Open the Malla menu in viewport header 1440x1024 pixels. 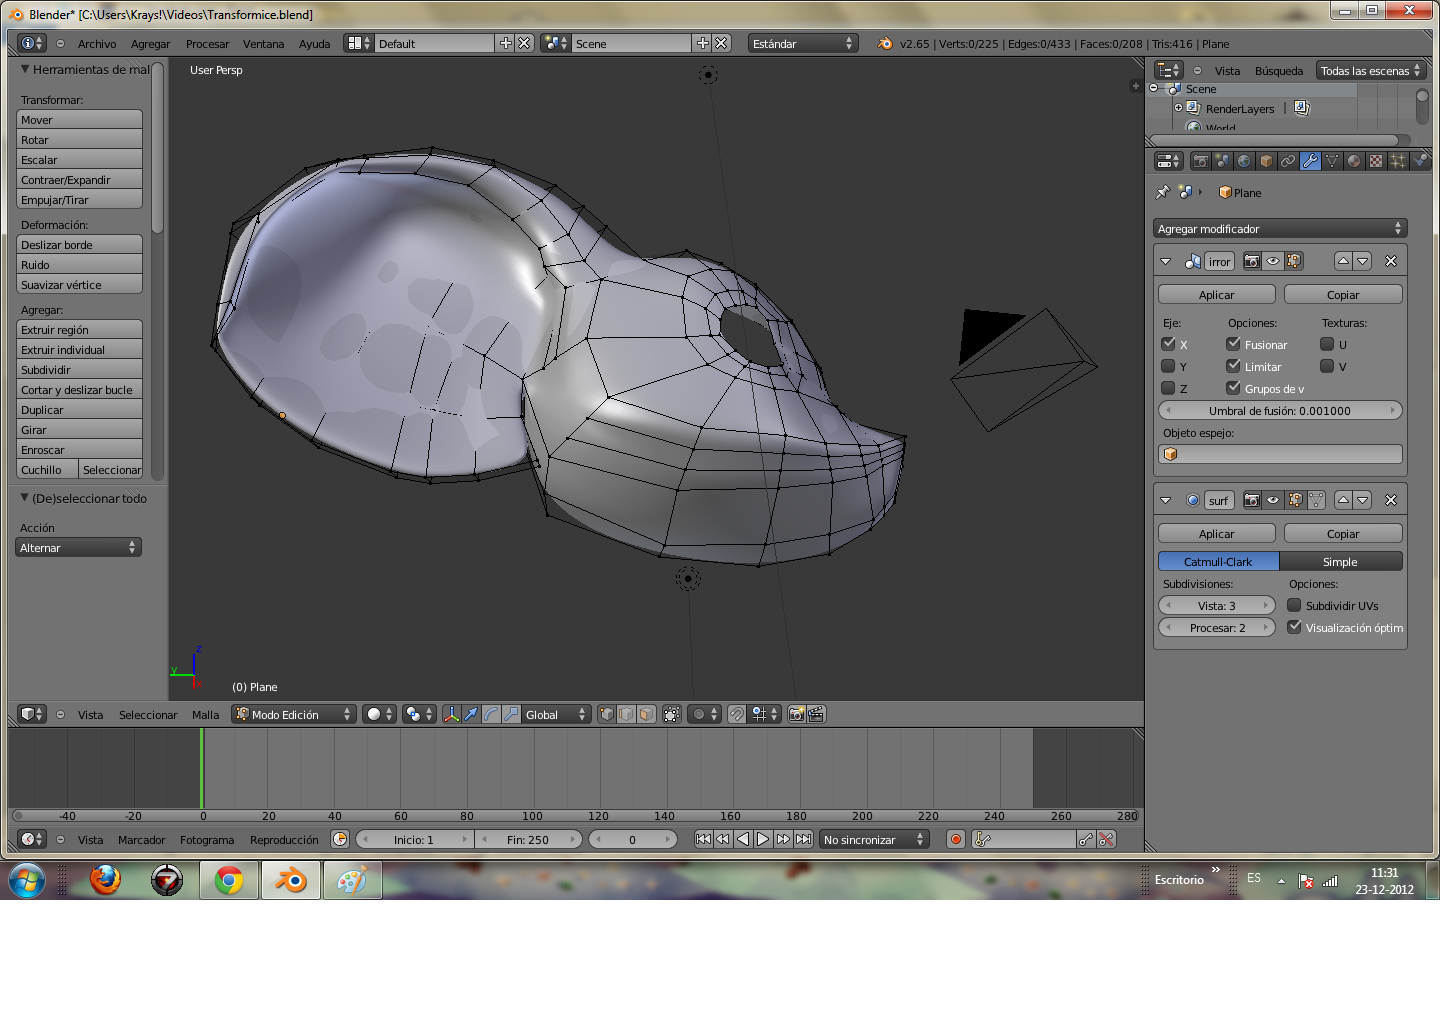(205, 715)
